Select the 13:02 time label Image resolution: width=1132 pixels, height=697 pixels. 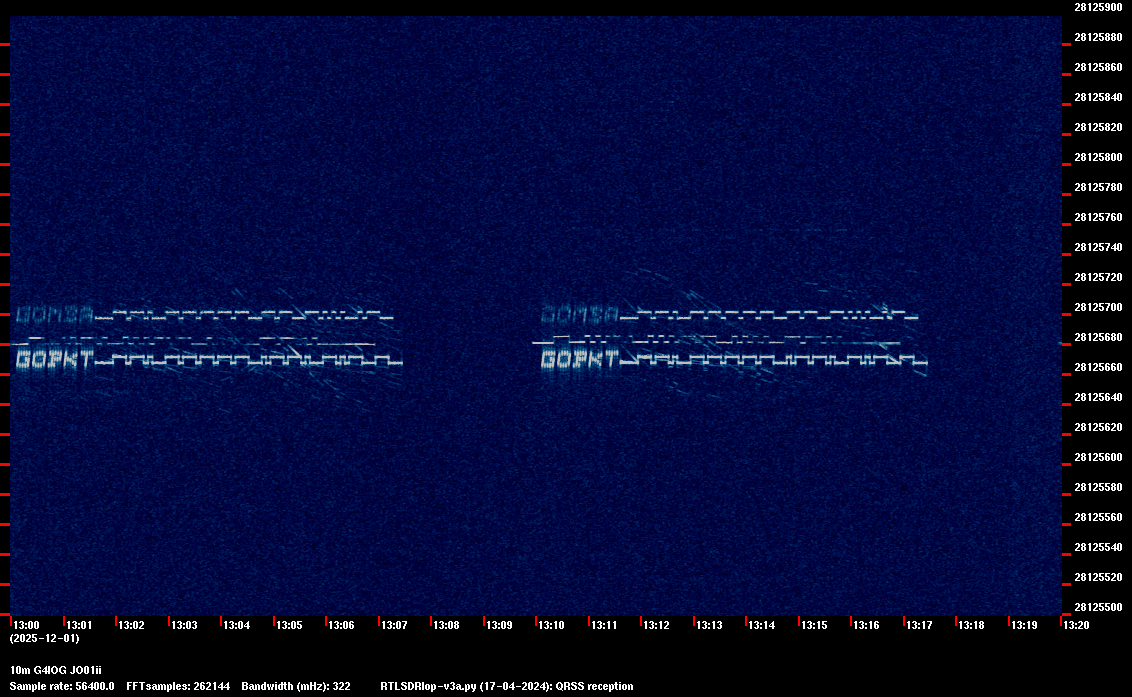131,625
